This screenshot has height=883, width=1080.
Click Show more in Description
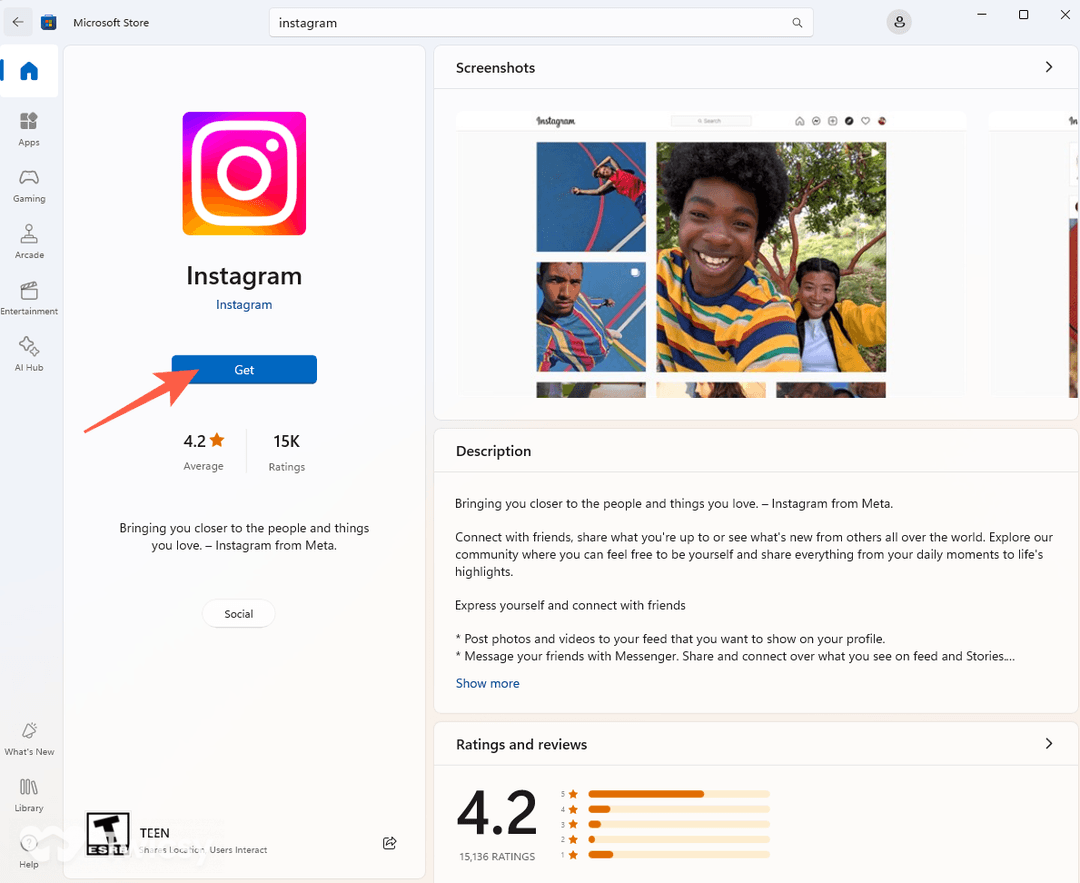(x=488, y=683)
